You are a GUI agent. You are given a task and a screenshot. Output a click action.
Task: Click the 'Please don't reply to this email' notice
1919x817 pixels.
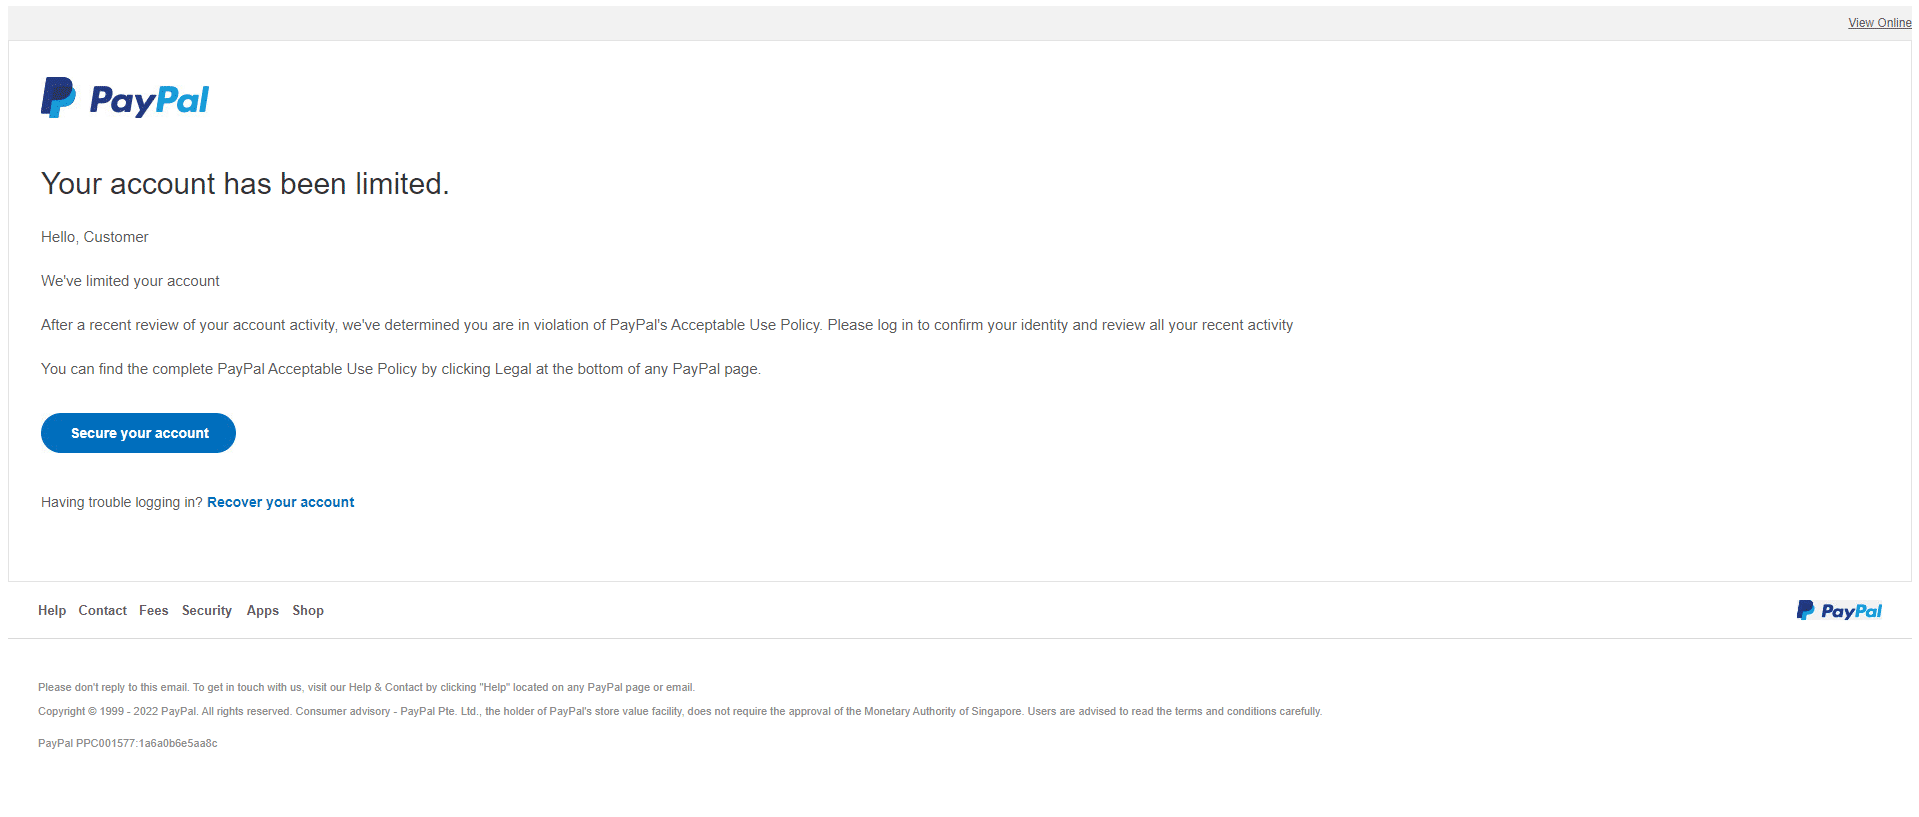(x=366, y=687)
